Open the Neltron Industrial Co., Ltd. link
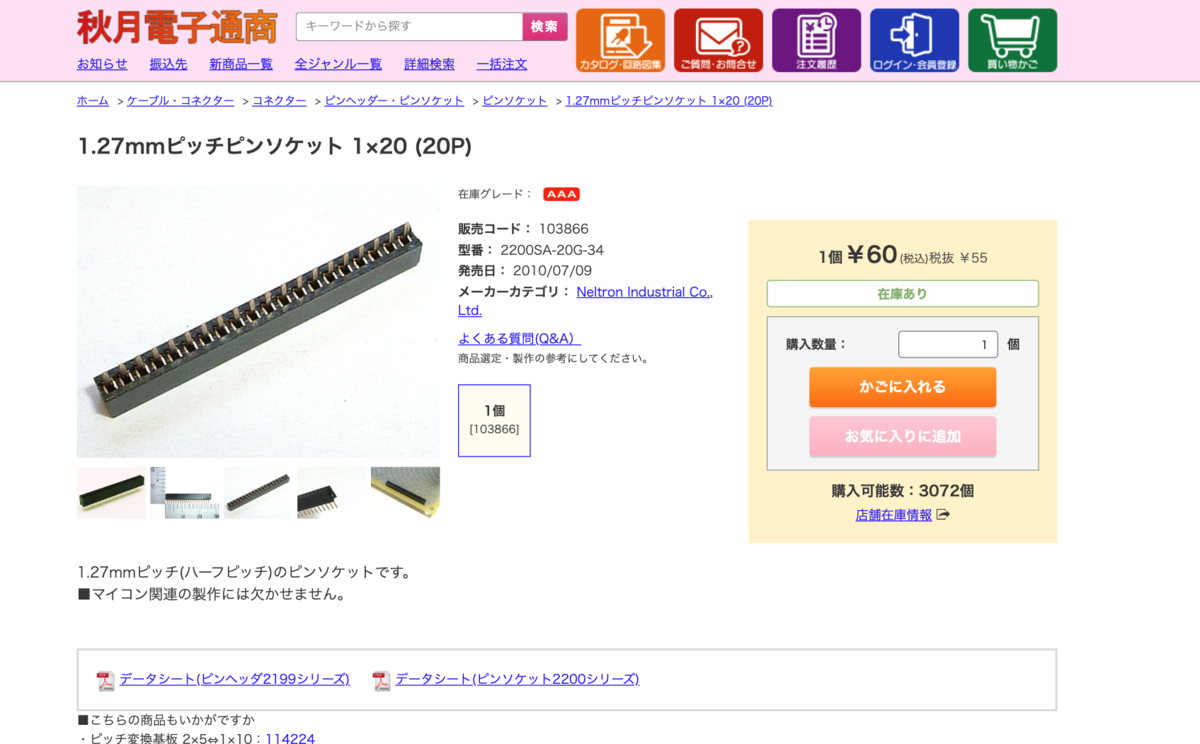Viewport: 1200px width, 744px height. (585, 301)
